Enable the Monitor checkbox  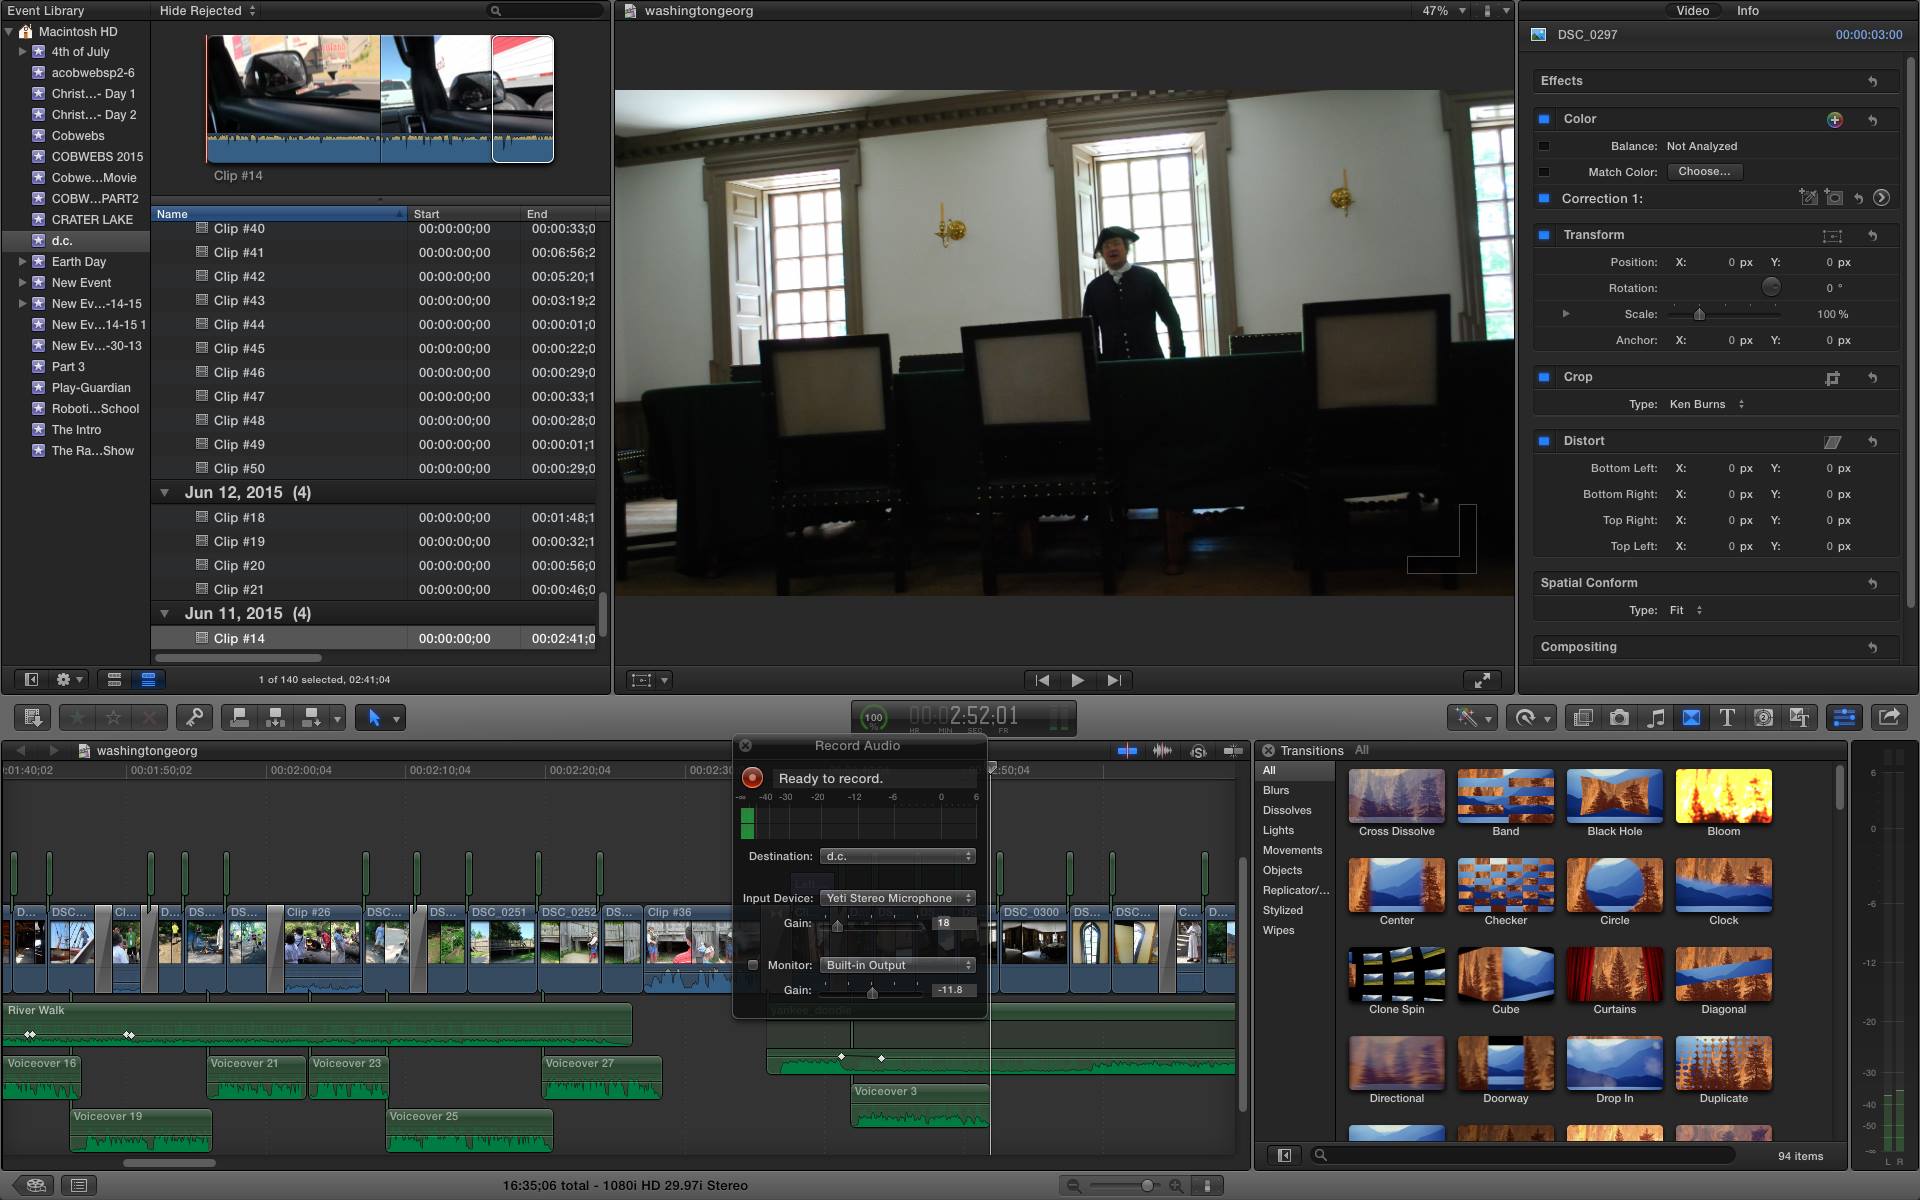point(753,965)
